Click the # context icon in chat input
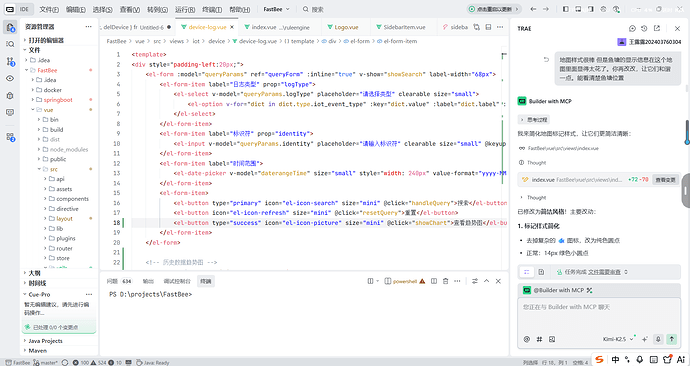 [x=540, y=339]
